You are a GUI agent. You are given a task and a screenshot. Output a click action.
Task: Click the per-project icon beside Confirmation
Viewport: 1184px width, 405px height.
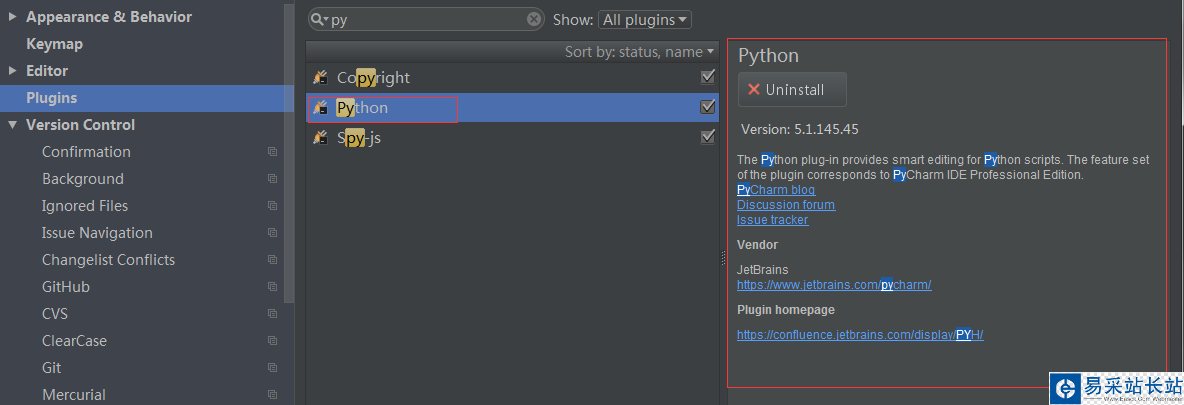(272, 152)
